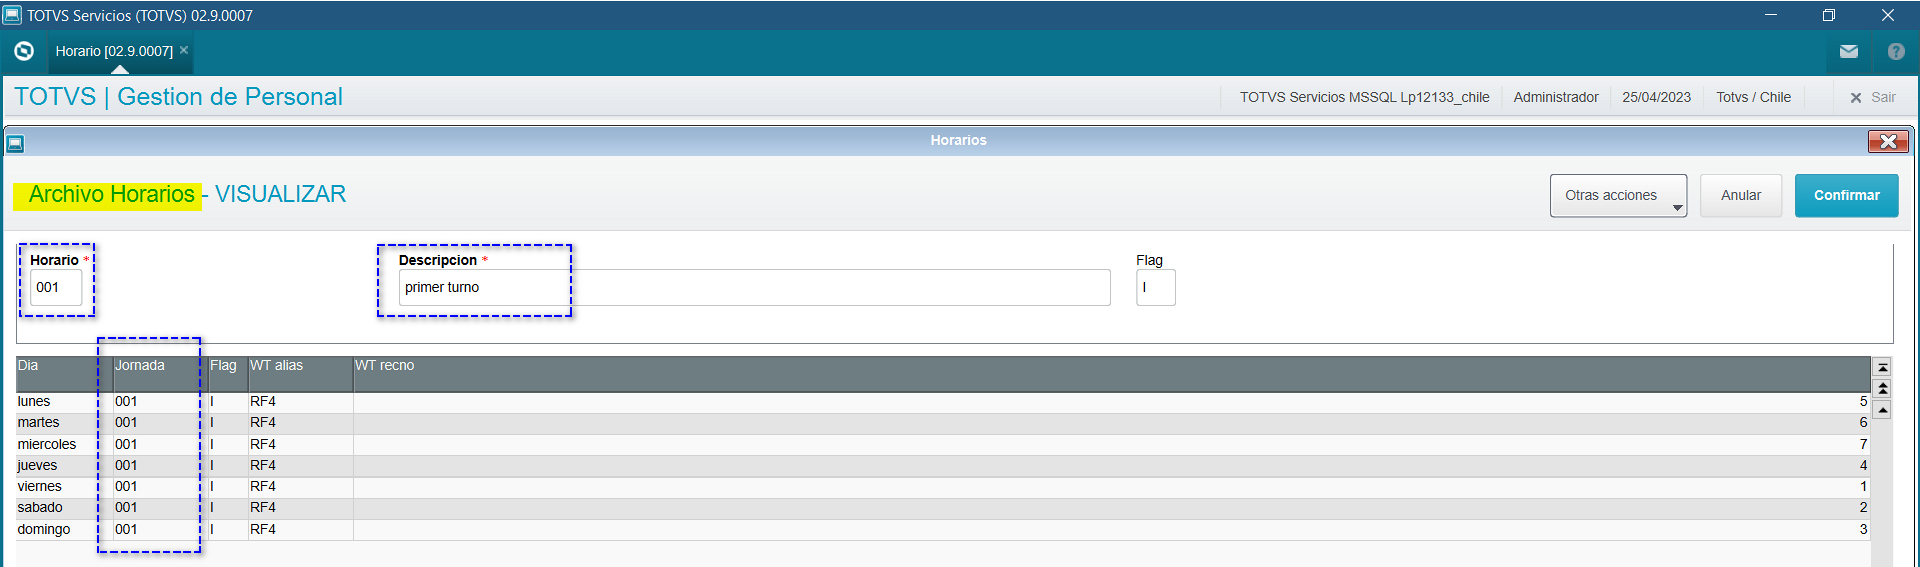The height and width of the screenshot is (567, 1920).
Task: Close the Horarios dialog with red X
Action: click(1887, 141)
